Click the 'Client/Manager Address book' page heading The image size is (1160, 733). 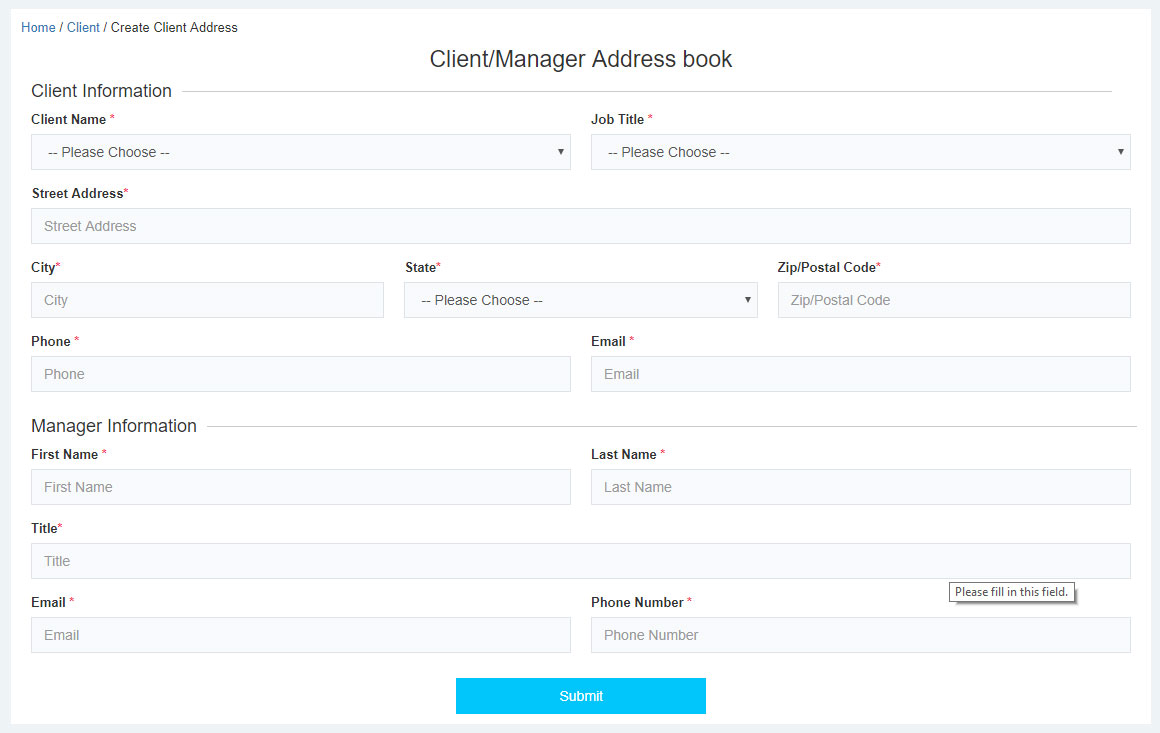(x=580, y=59)
